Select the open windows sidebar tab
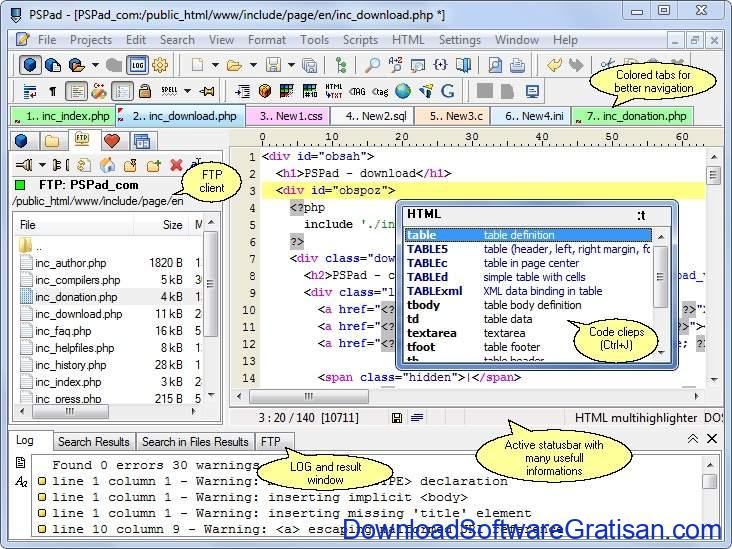The width and height of the screenshot is (732, 549). pos(142,141)
